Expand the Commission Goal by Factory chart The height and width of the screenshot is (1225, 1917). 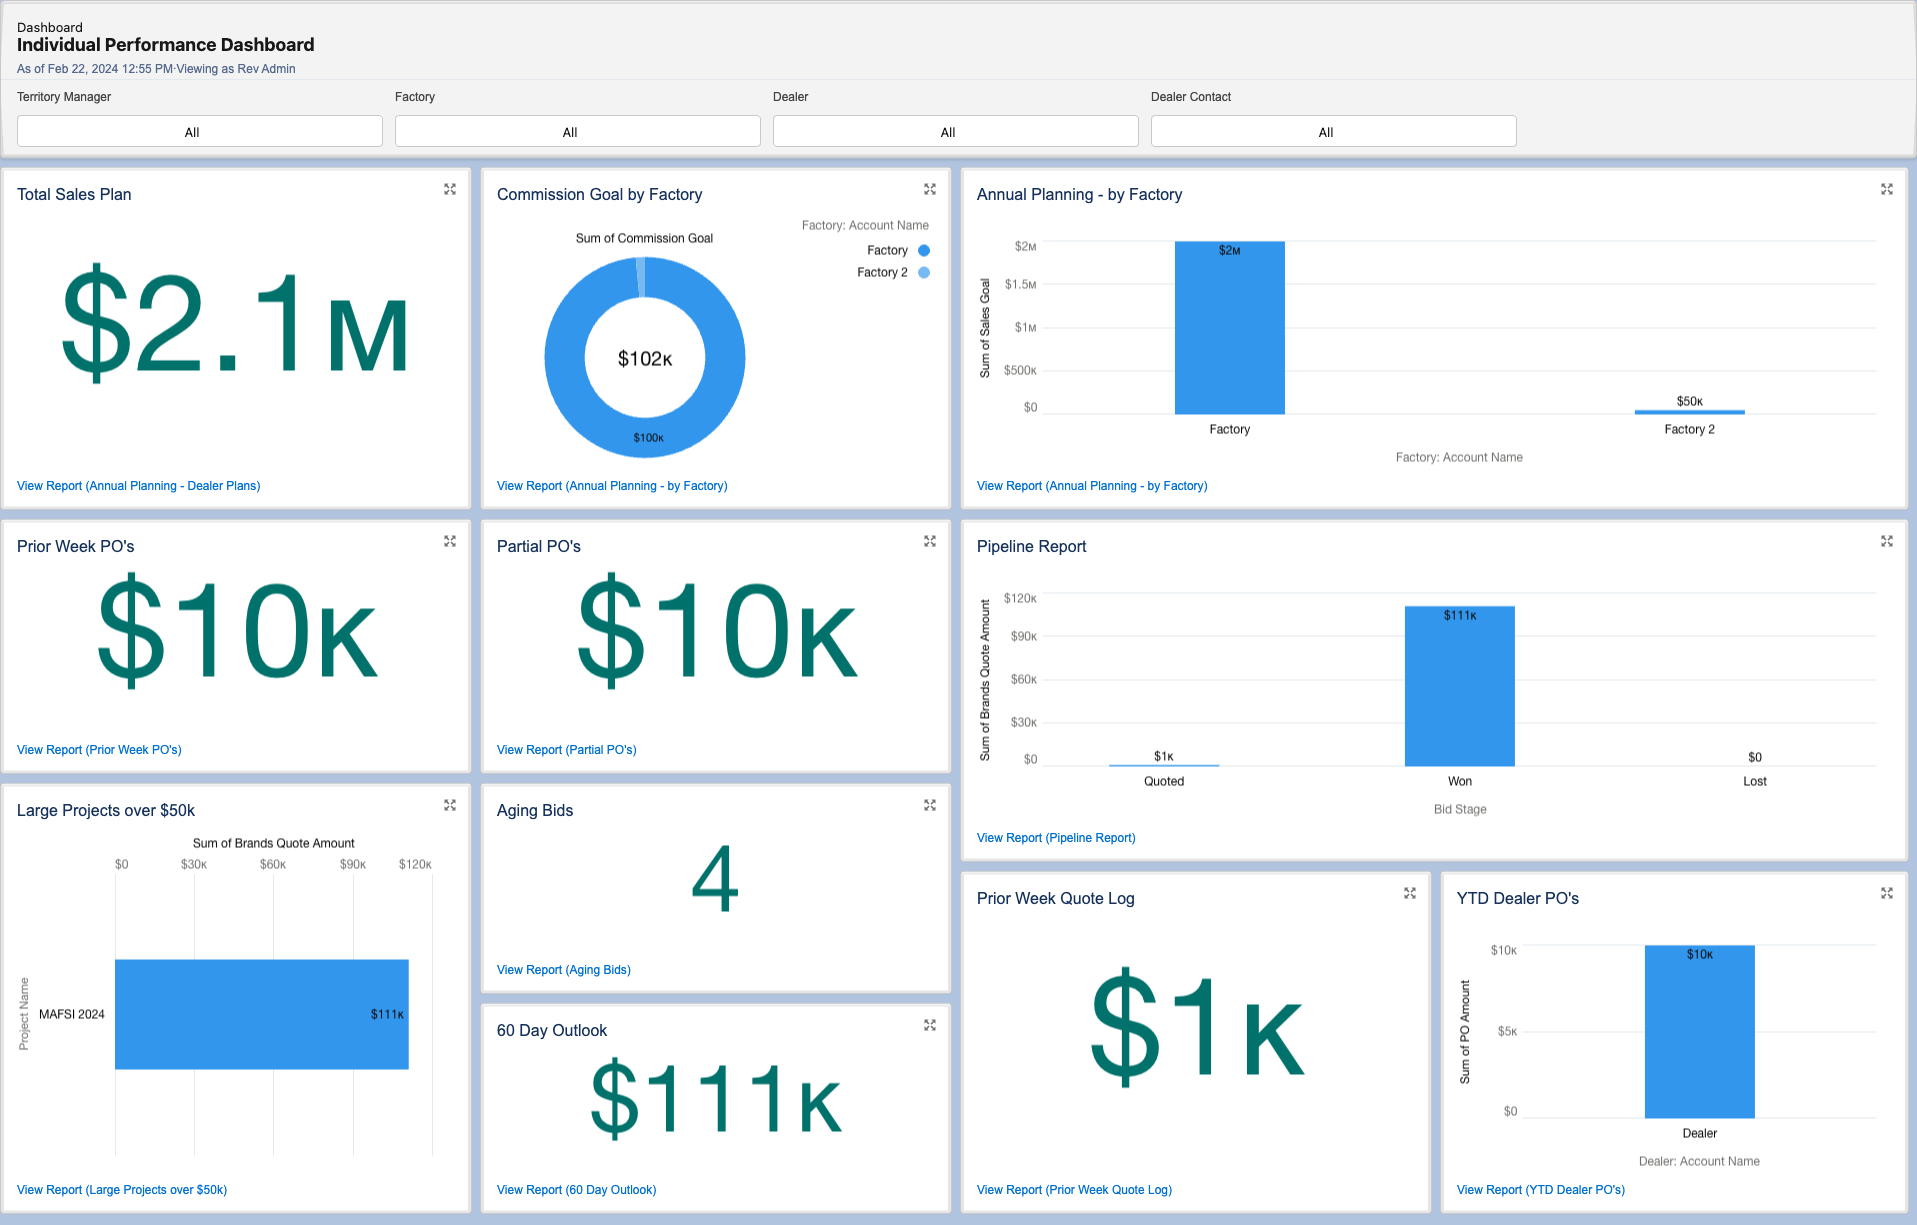coord(930,189)
